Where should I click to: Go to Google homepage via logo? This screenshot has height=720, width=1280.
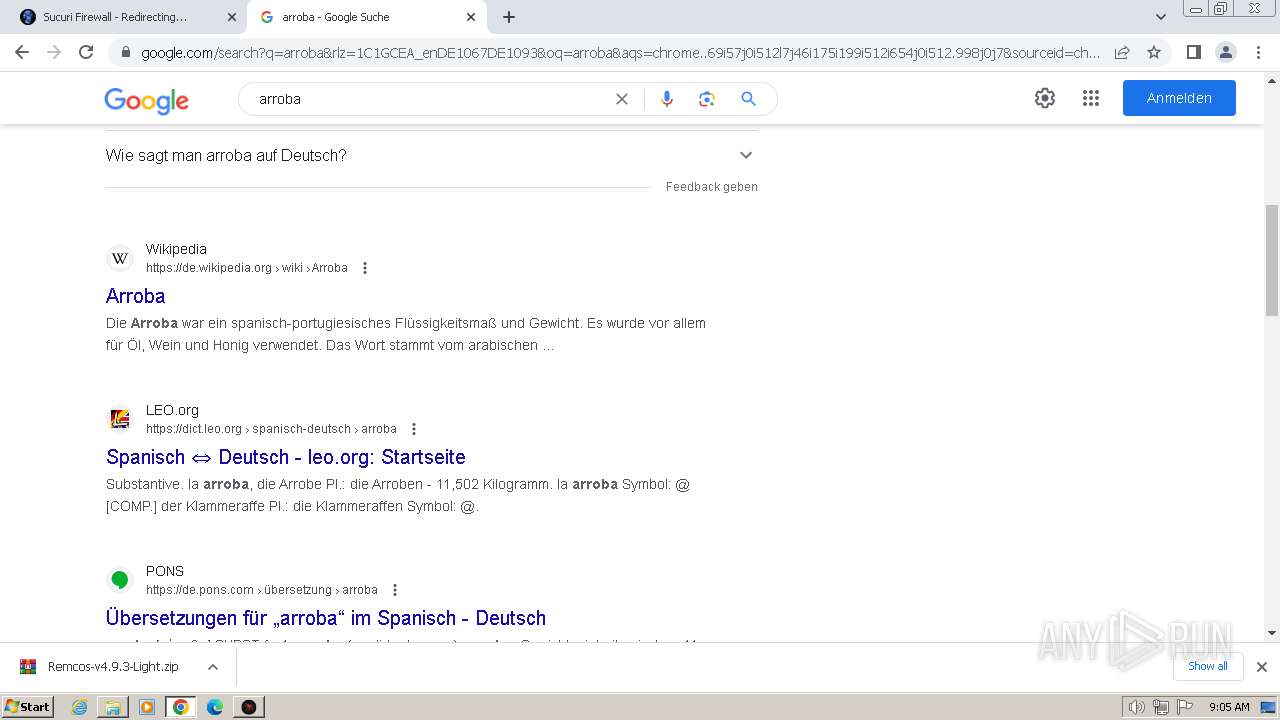[146, 100]
